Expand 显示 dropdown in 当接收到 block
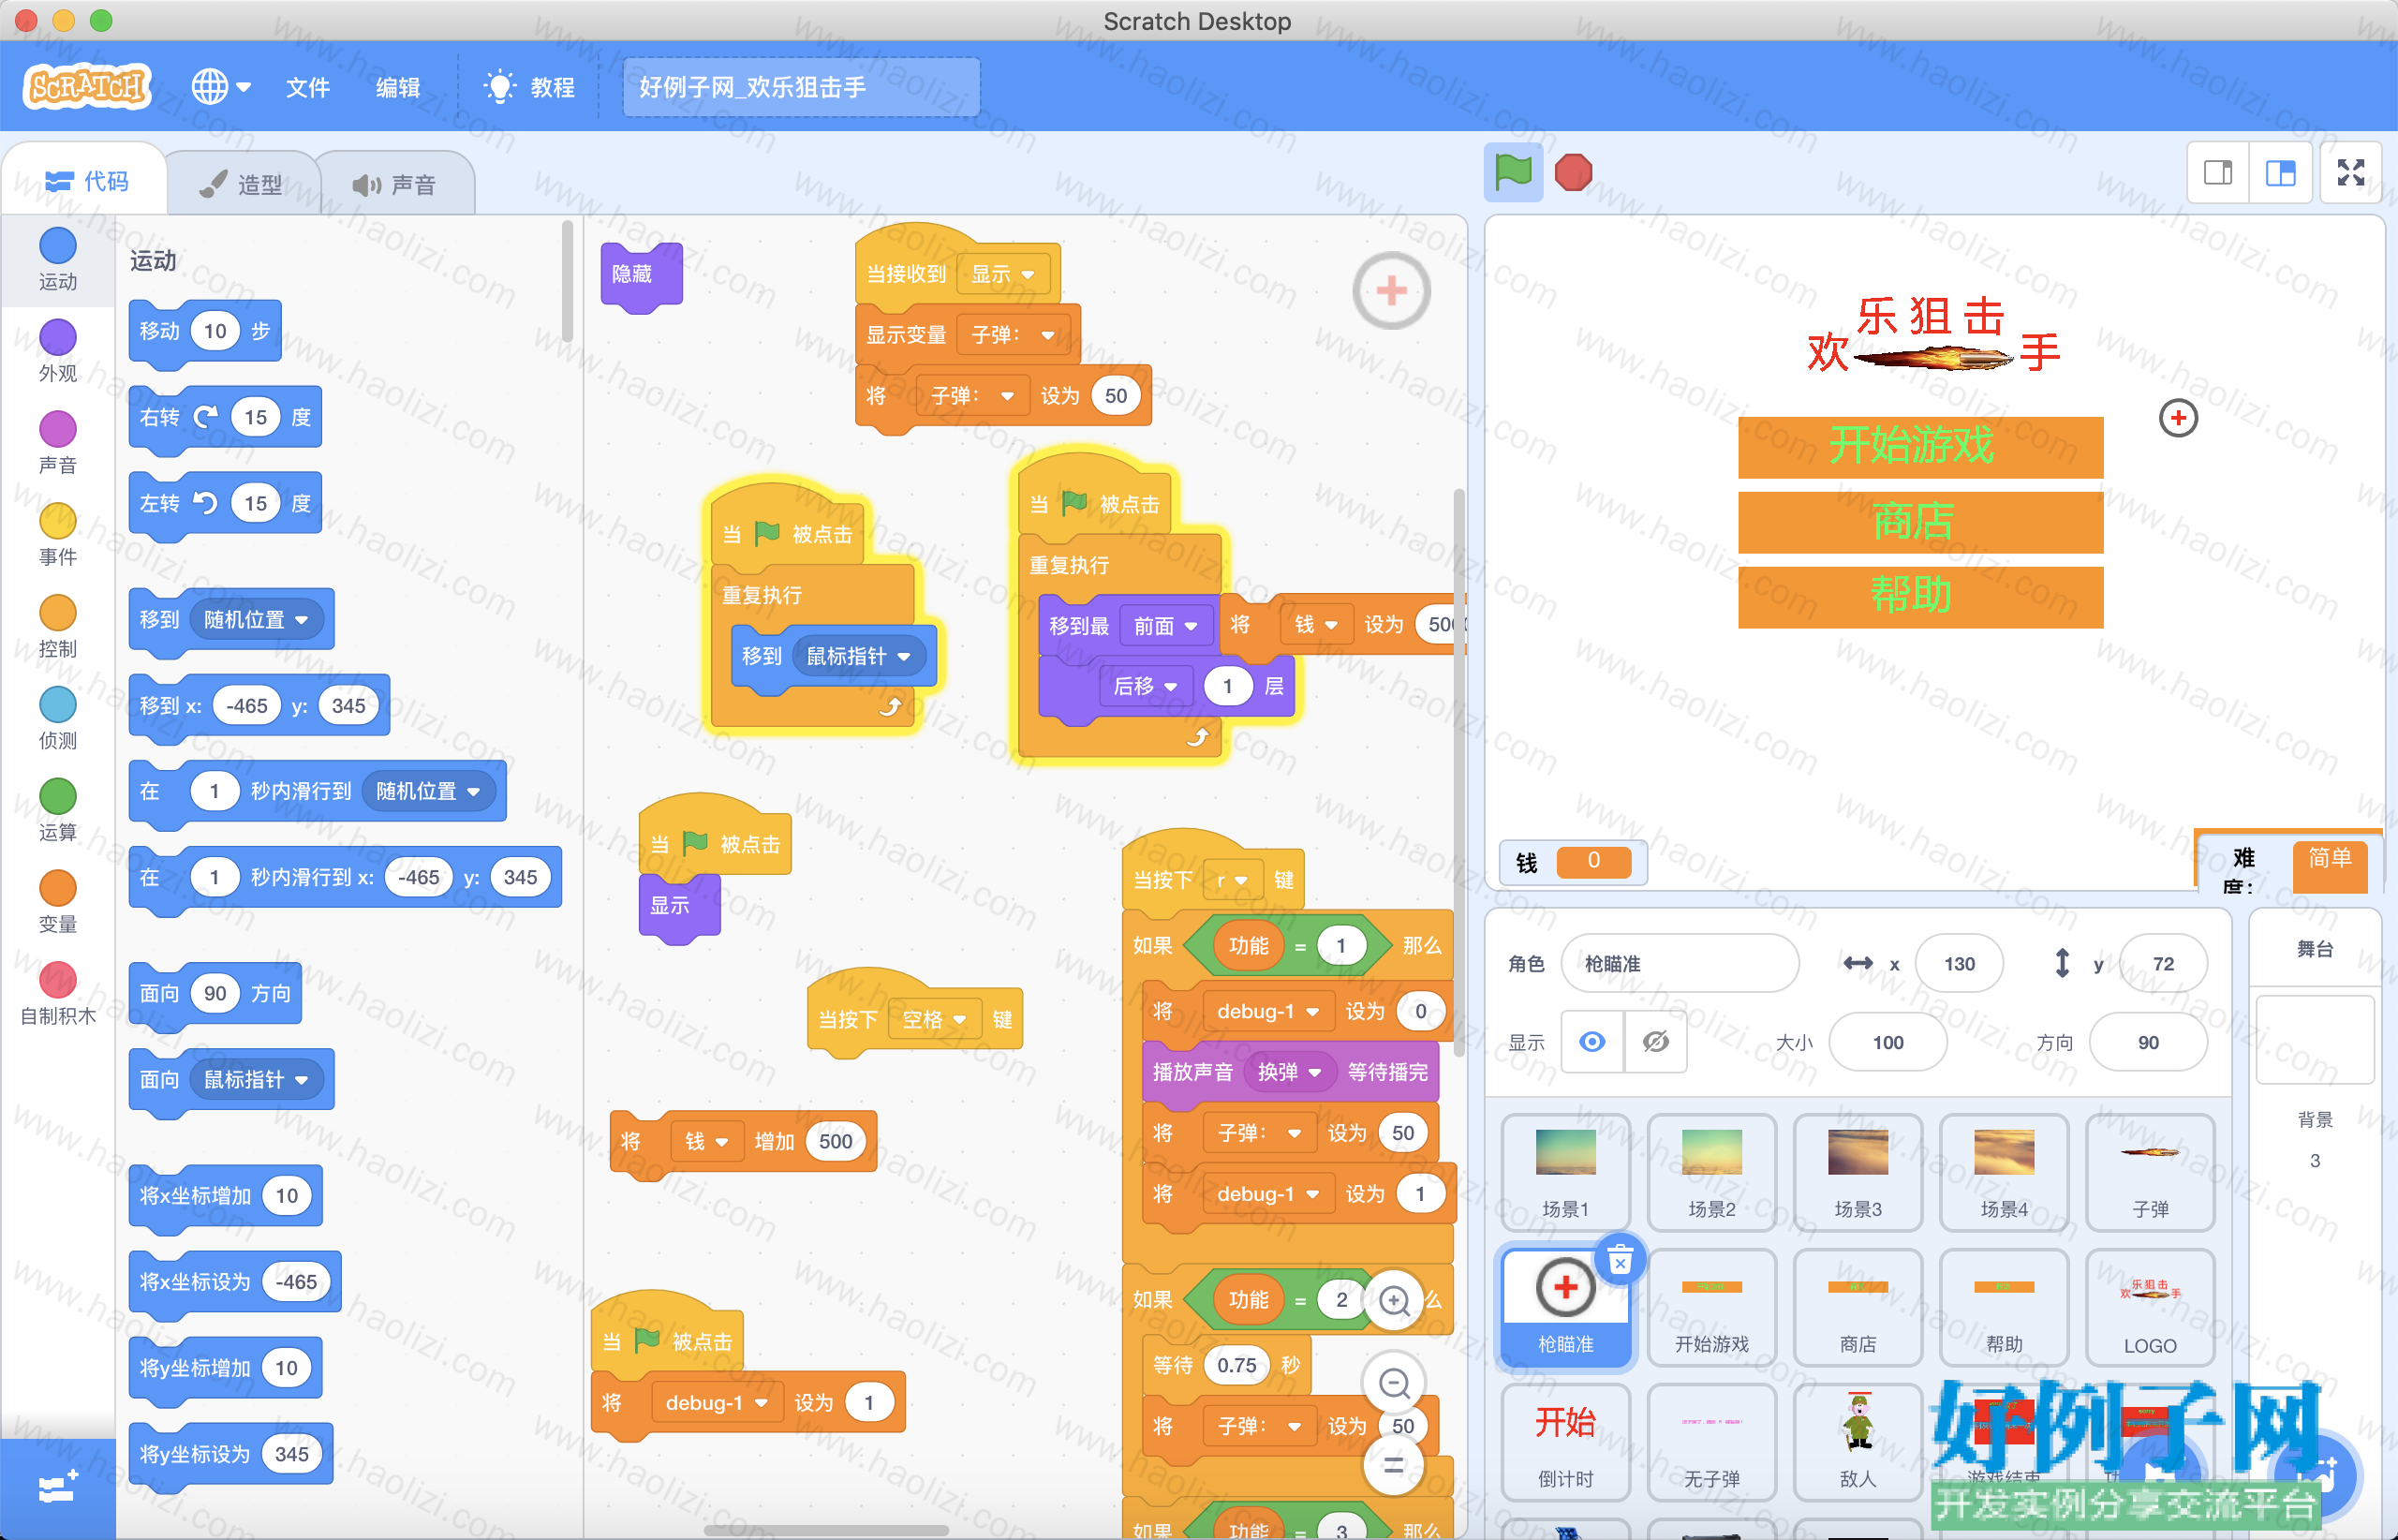 1002,274
